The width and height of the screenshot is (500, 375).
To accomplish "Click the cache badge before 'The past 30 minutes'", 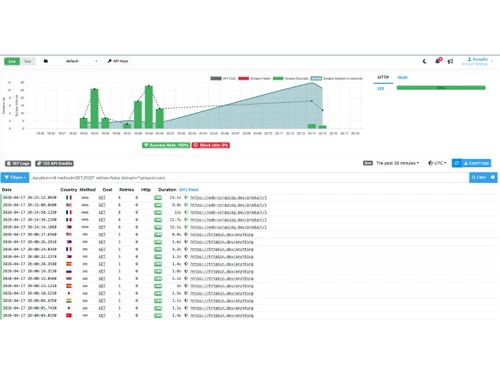I will (368, 163).
